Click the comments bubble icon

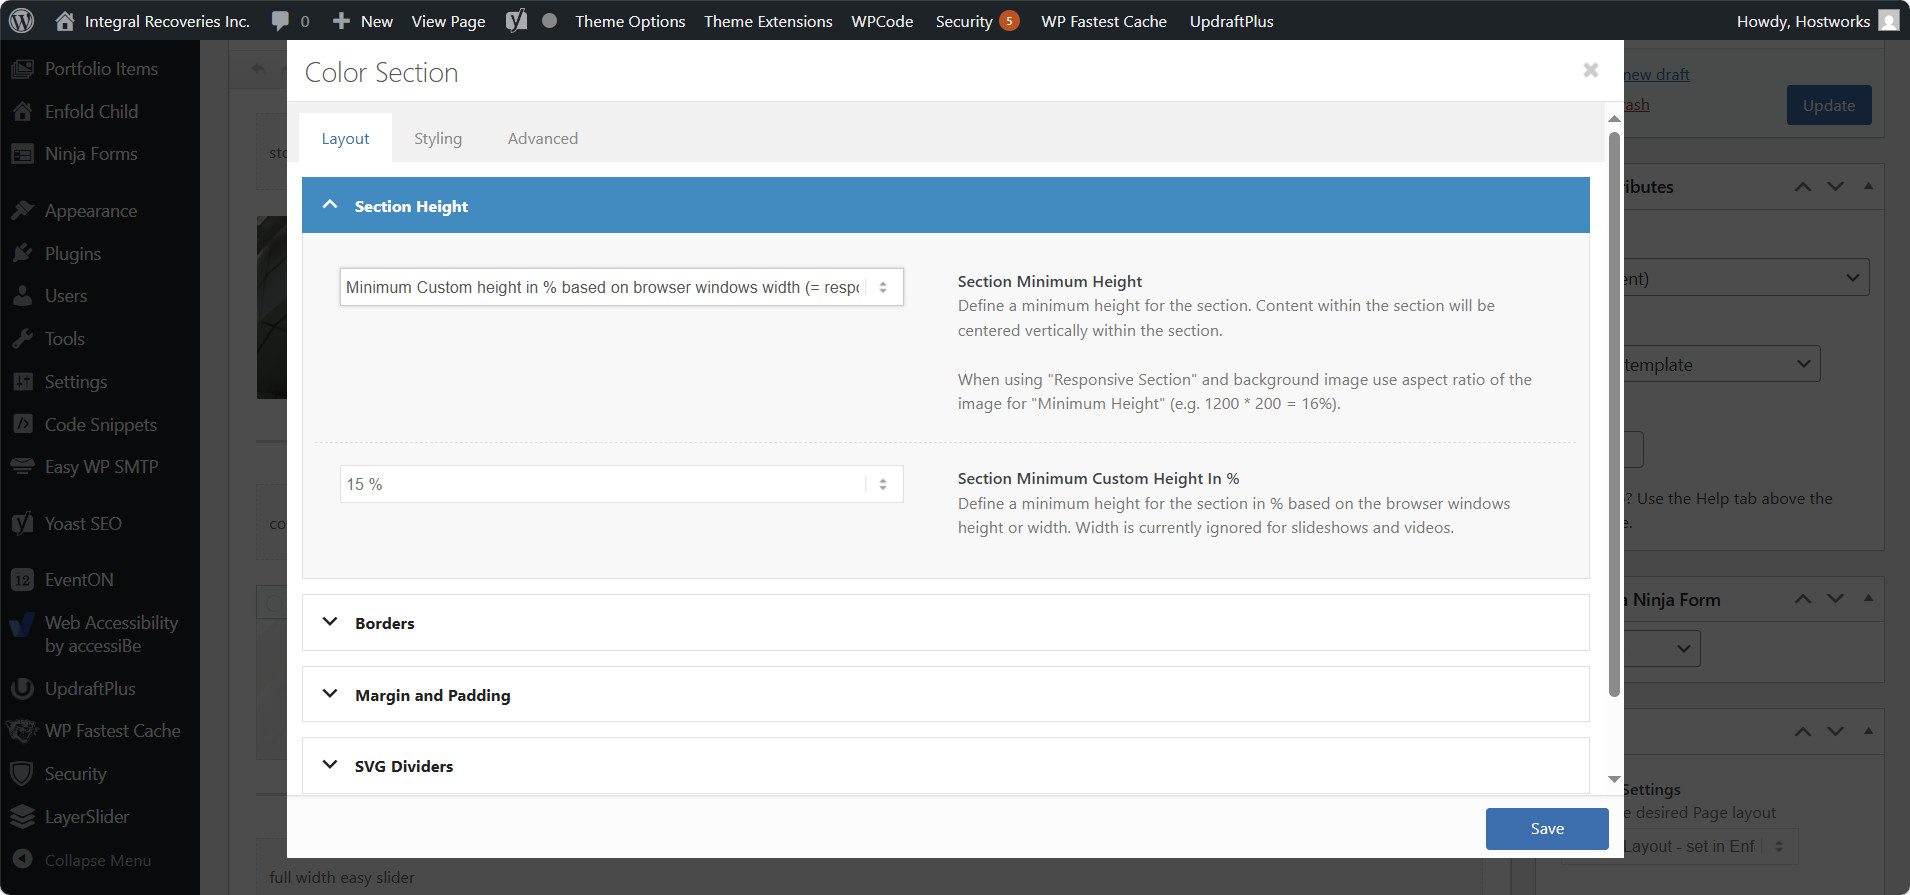click(281, 21)
